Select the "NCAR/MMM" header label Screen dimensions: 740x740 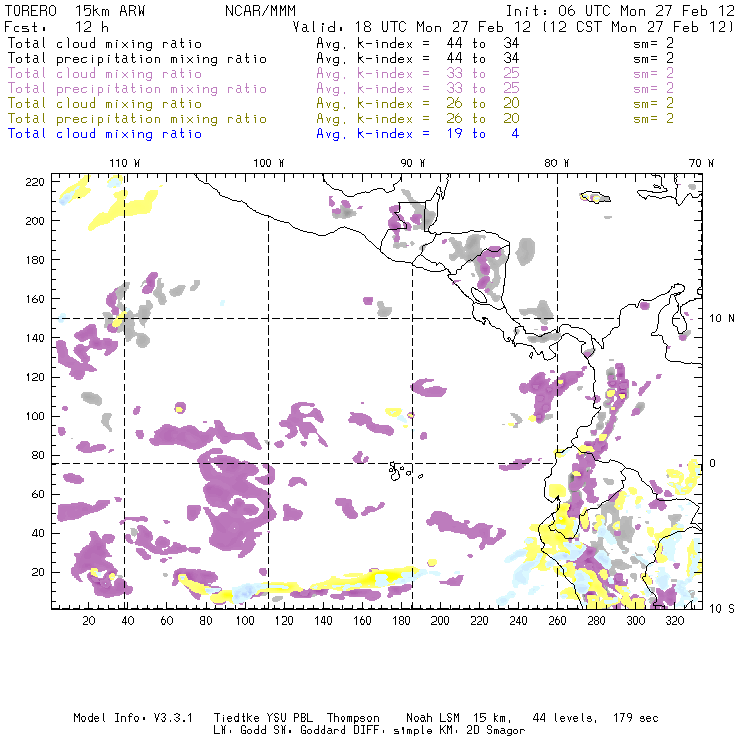click(x=261, y=11)
